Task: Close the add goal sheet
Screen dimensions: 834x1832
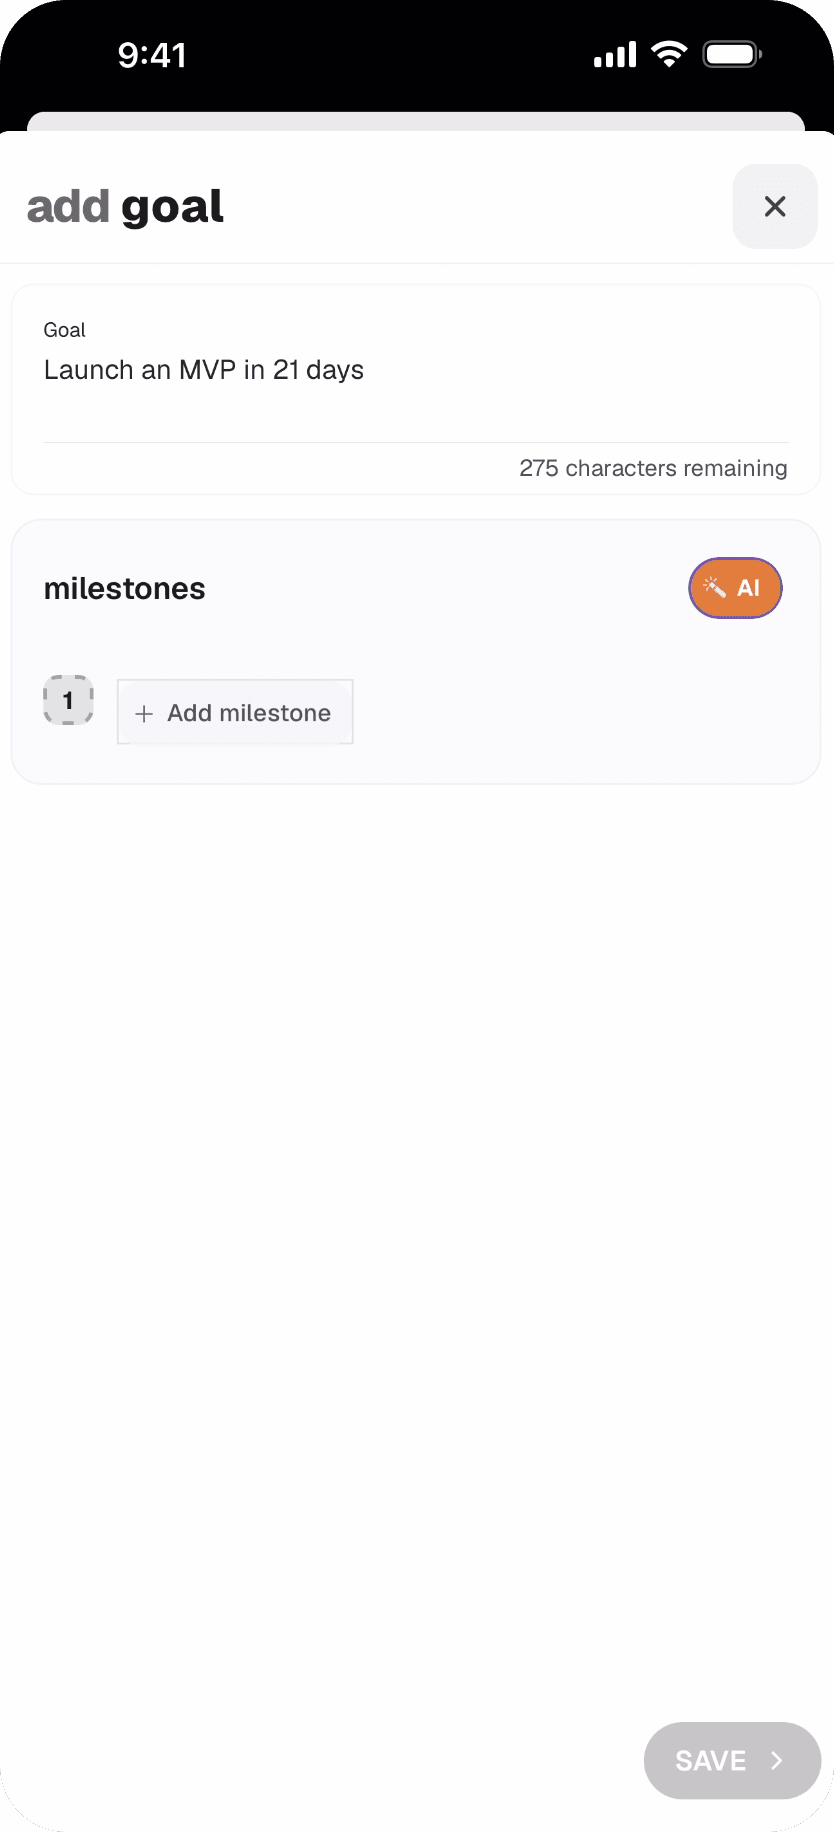Action: [775, 207]
